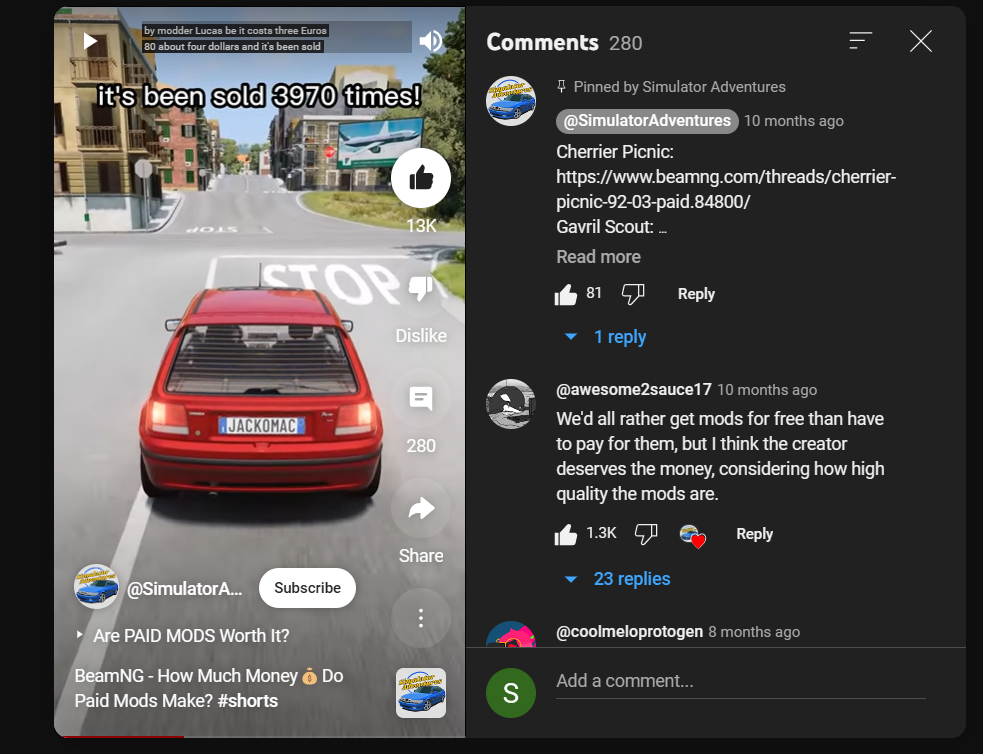The image size is (983, 754).
Task: Subscribe to the SimulatorAdventures channel
Action: coord(307,588)
